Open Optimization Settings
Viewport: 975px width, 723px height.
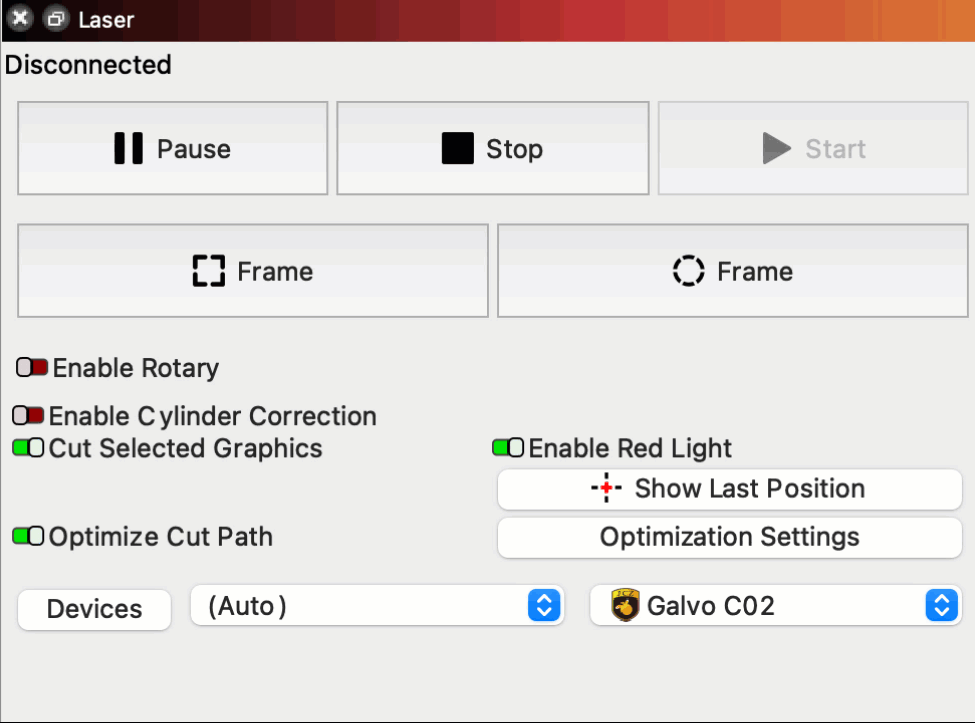tap(729, 537)
